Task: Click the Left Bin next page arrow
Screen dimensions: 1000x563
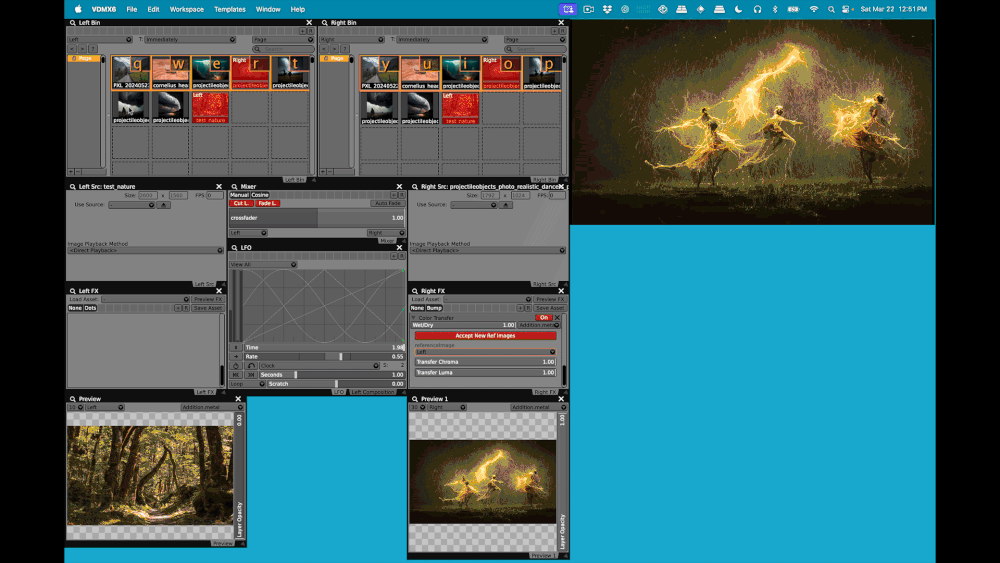Action: 82,49
